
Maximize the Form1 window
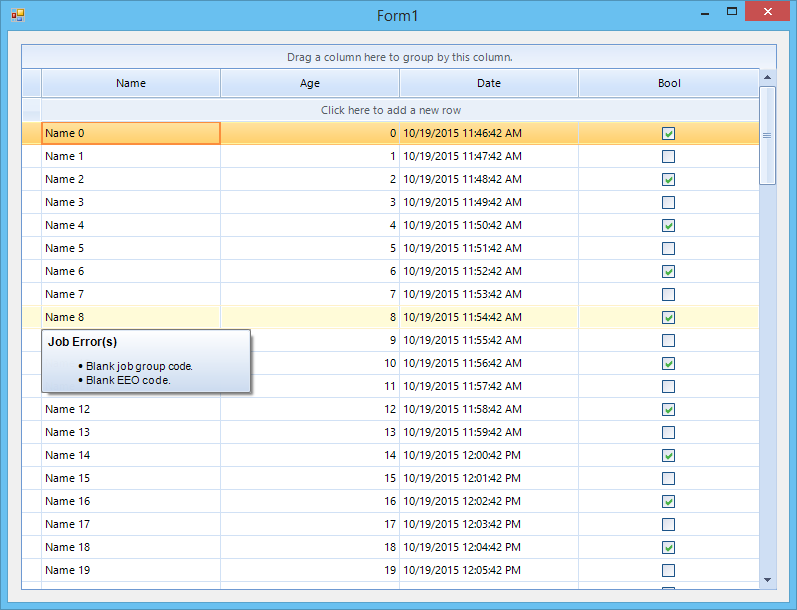click(x=732, y=11)
